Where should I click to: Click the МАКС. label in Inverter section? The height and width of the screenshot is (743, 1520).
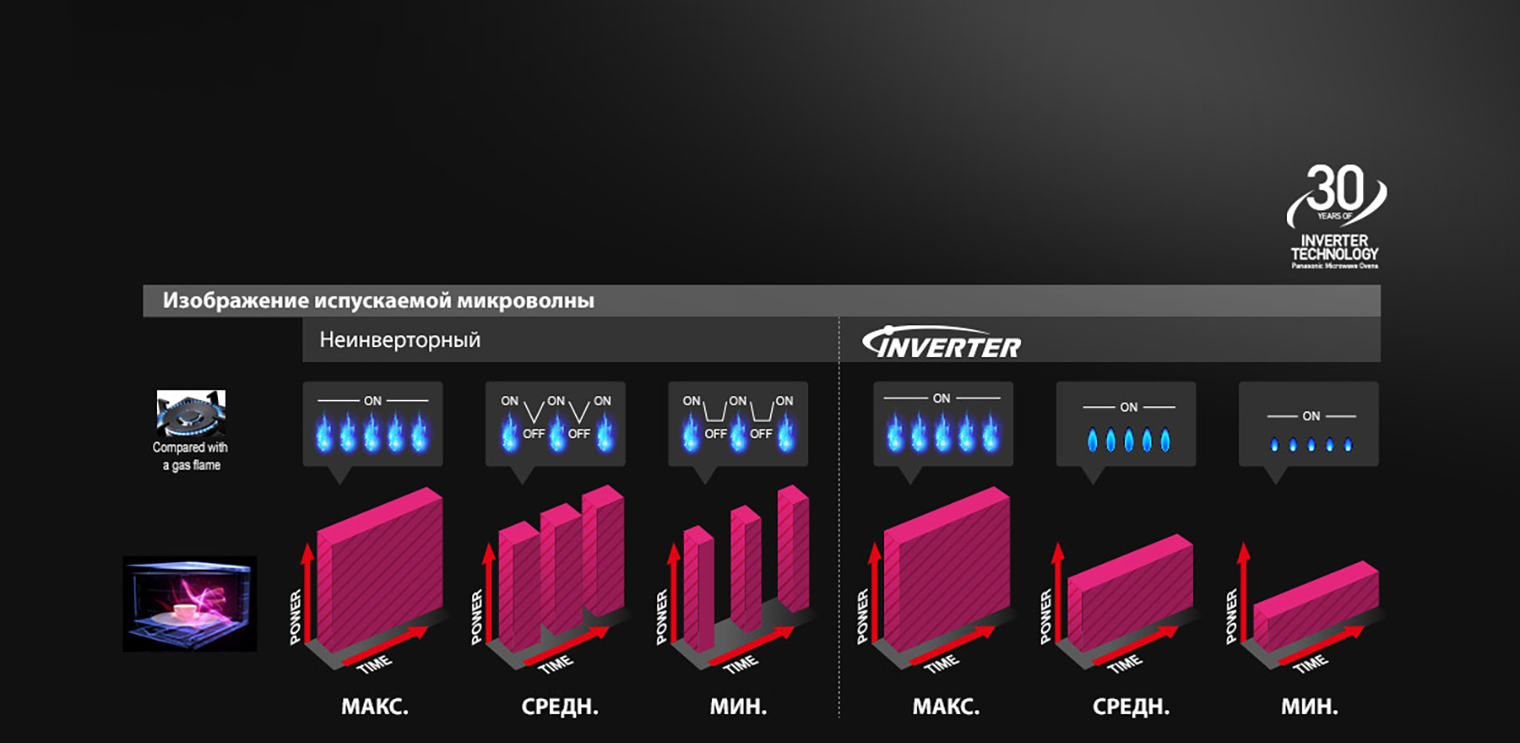[946, 707]
